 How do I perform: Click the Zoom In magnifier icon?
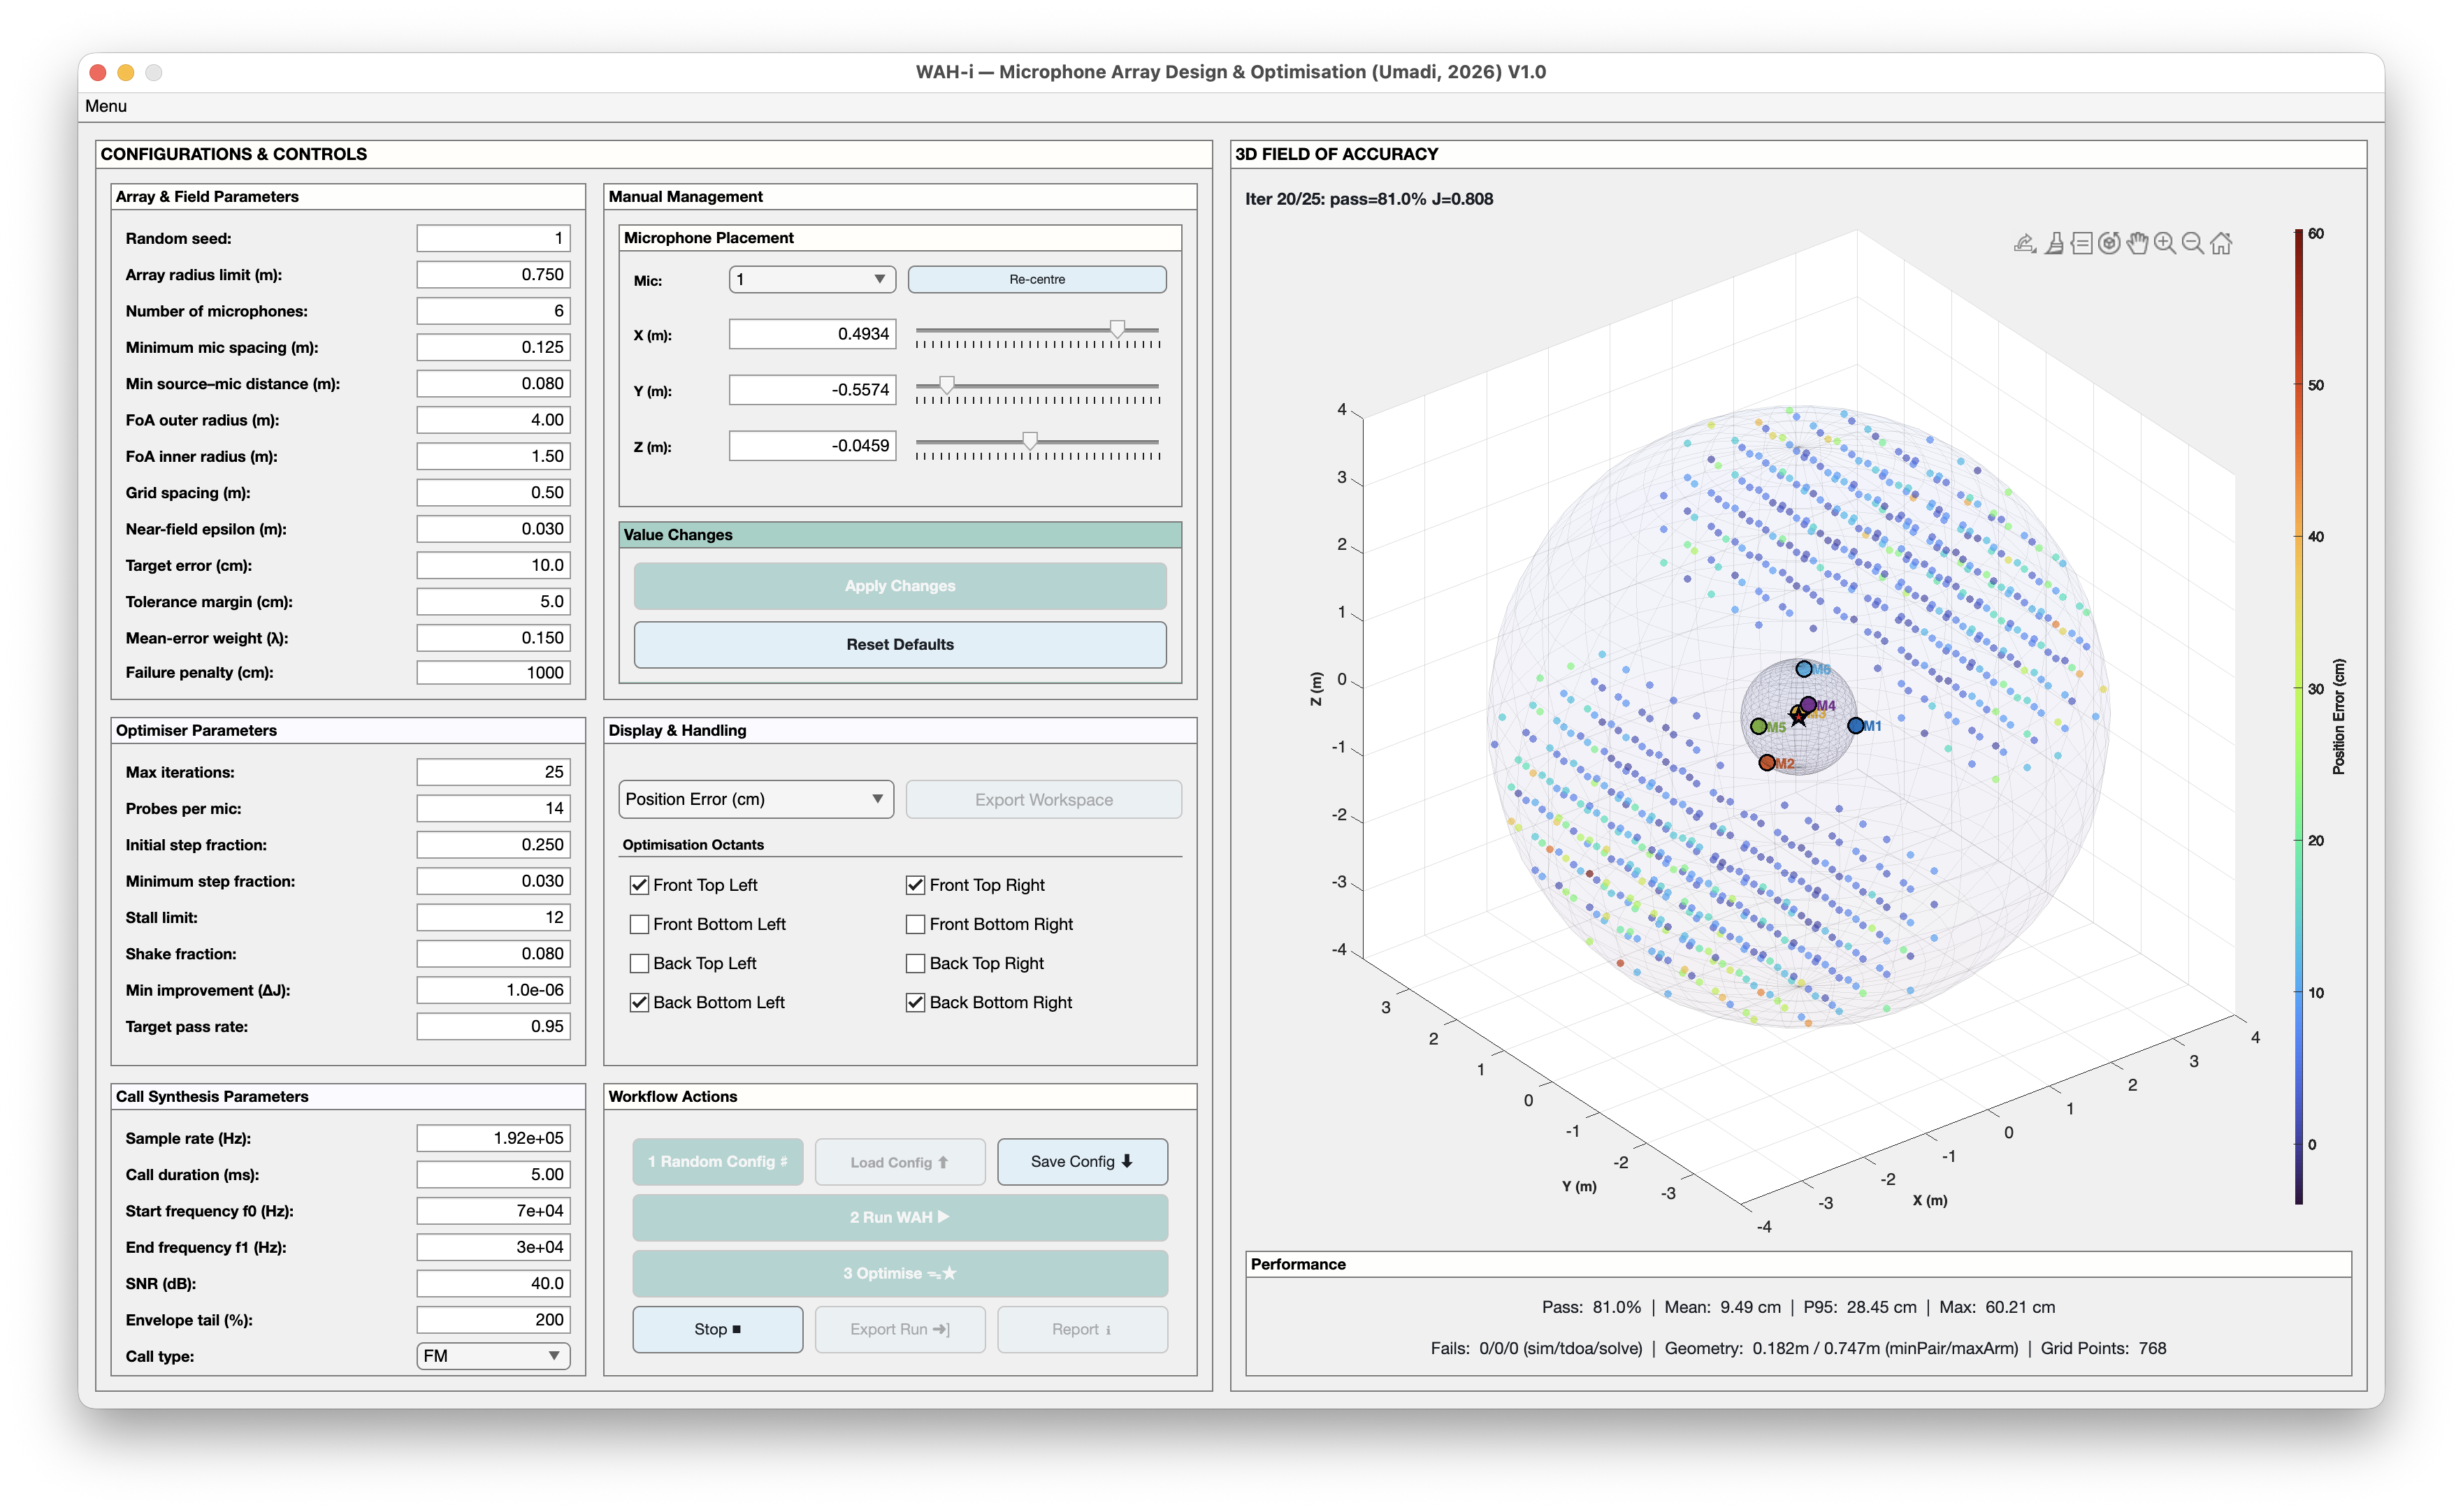click(x=2165, y=243)
